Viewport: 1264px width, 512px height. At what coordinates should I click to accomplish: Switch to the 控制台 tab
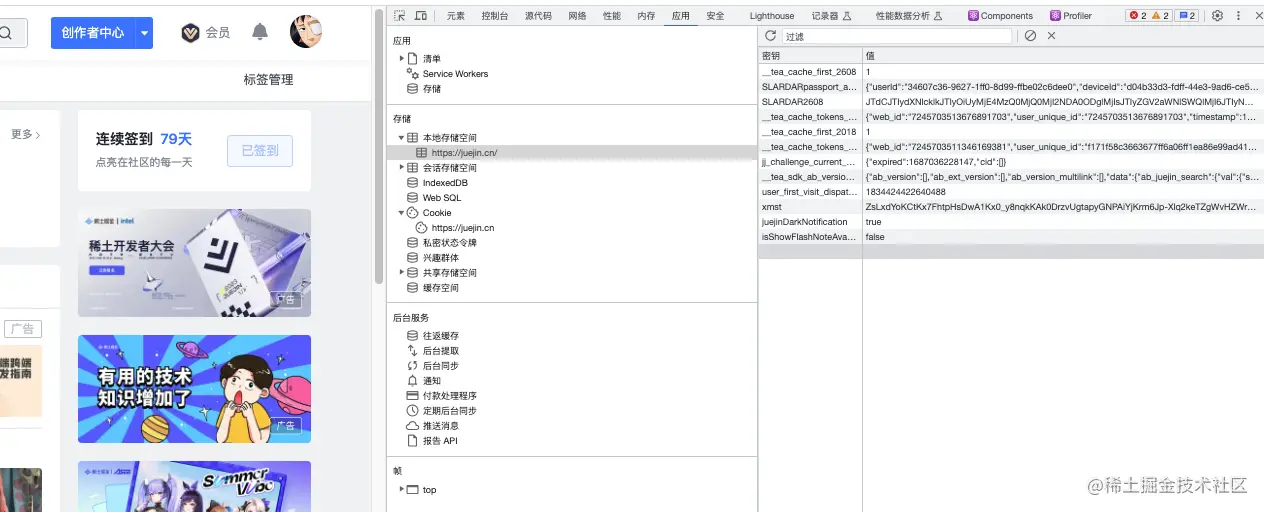[495, 16]
